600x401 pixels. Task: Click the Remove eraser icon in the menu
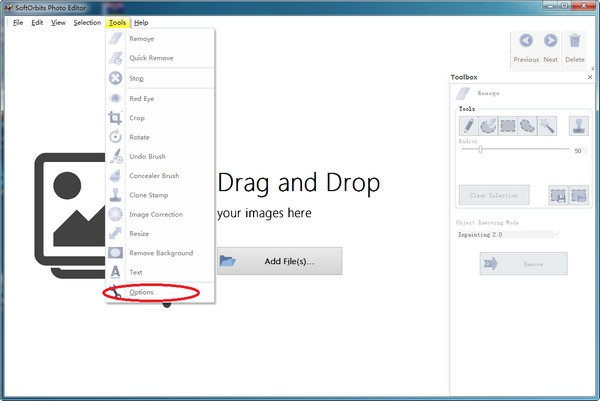(115, 39)
